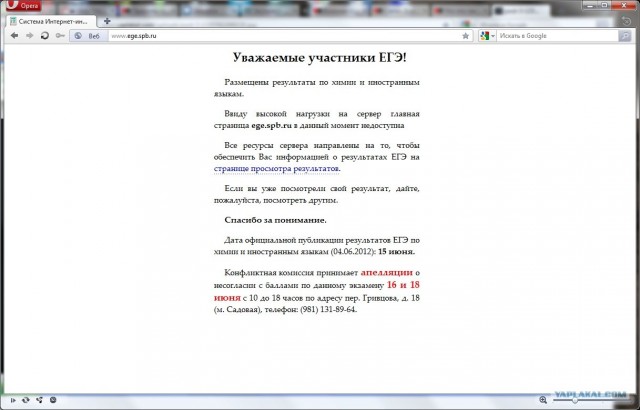Go forward with the Forward arrow
The width and height of the screenshot is (640, 410).
click(29, 36)
